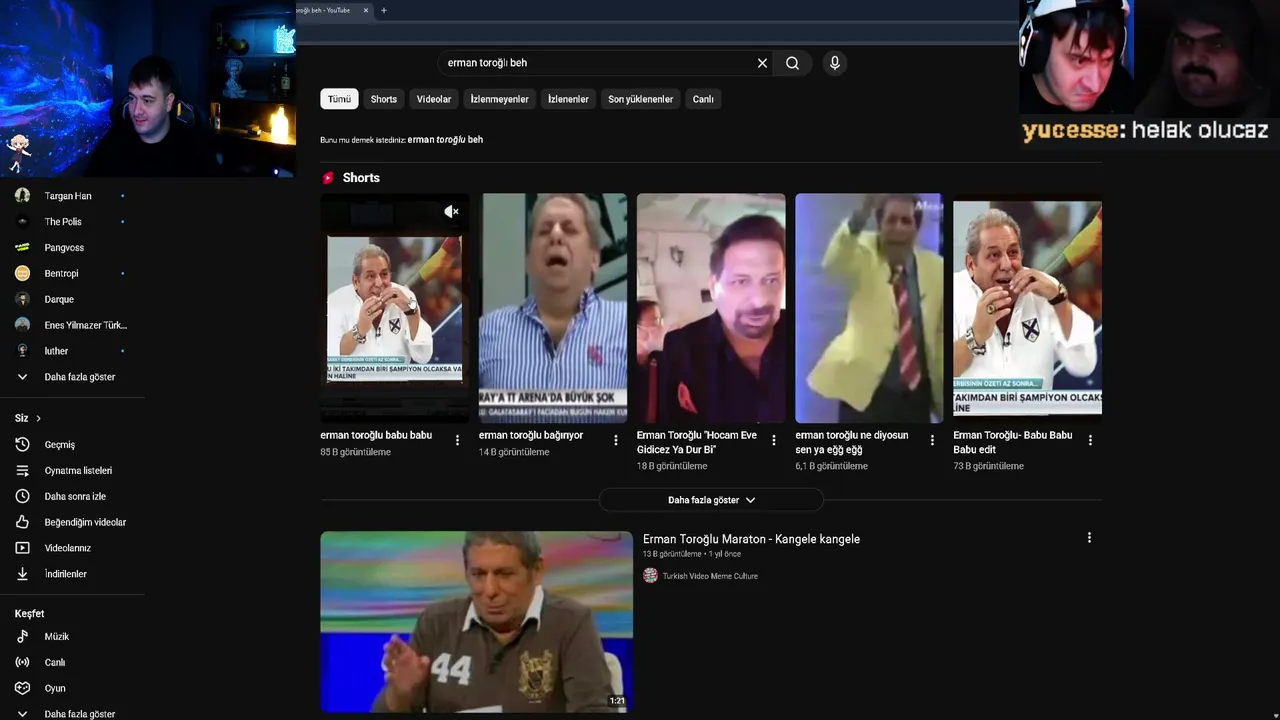Click the red Shorts section logo

click(x=327, y=178)
